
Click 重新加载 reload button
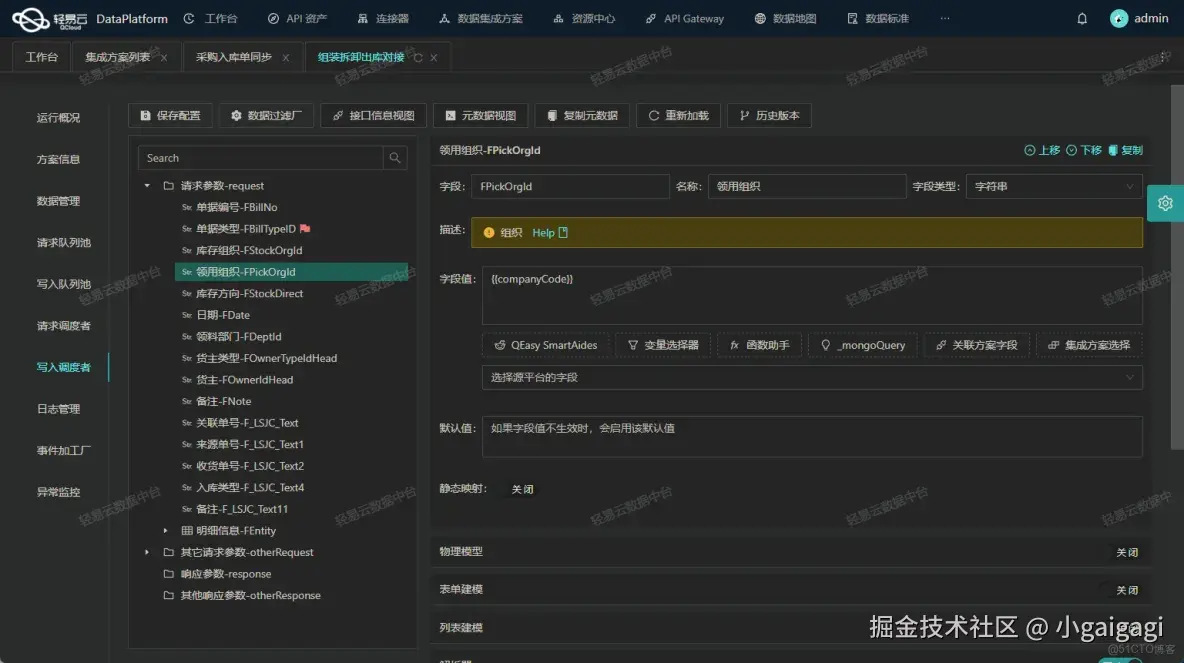tap(678, 116)
